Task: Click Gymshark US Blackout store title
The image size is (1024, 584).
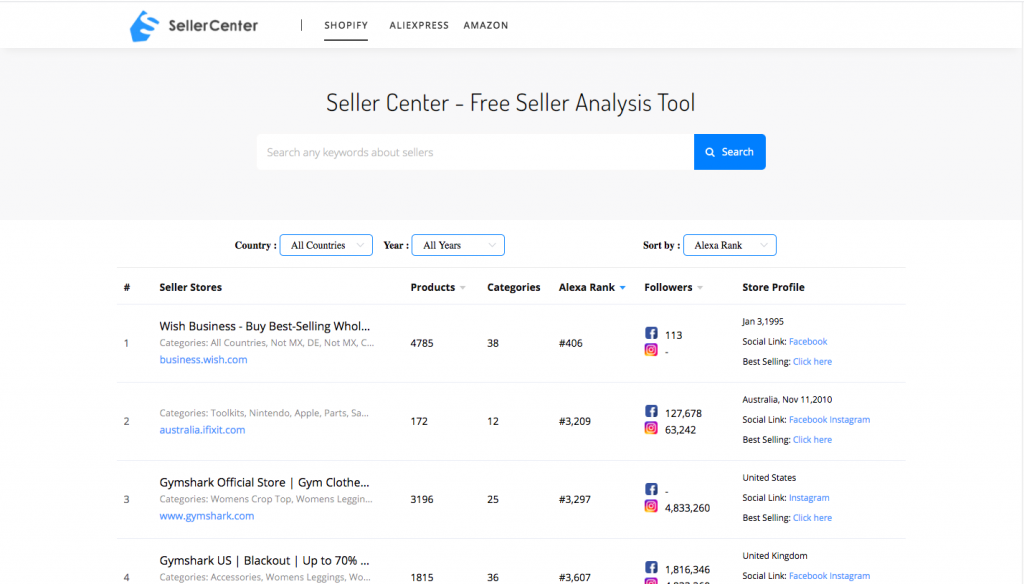Action: pos(264,561)
